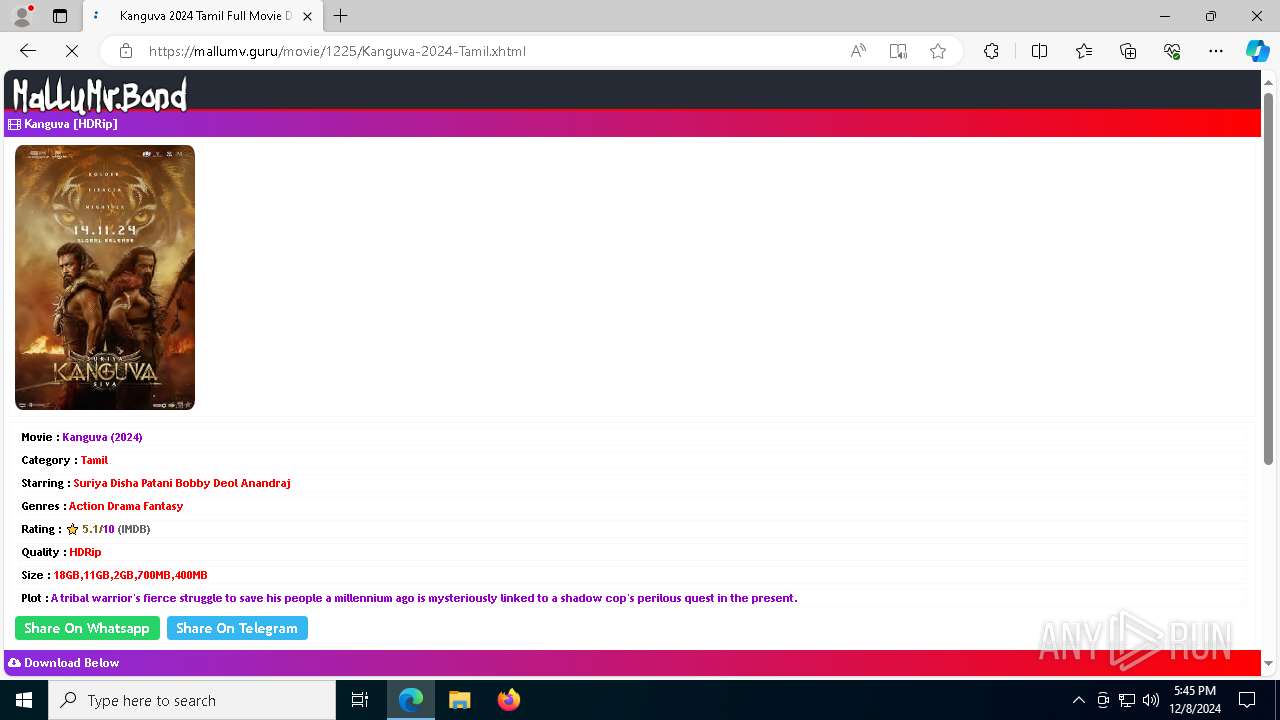Viewport: 1280px width, 720px height.
Task: Stop loading the page
Action: (x=72, y=51)
